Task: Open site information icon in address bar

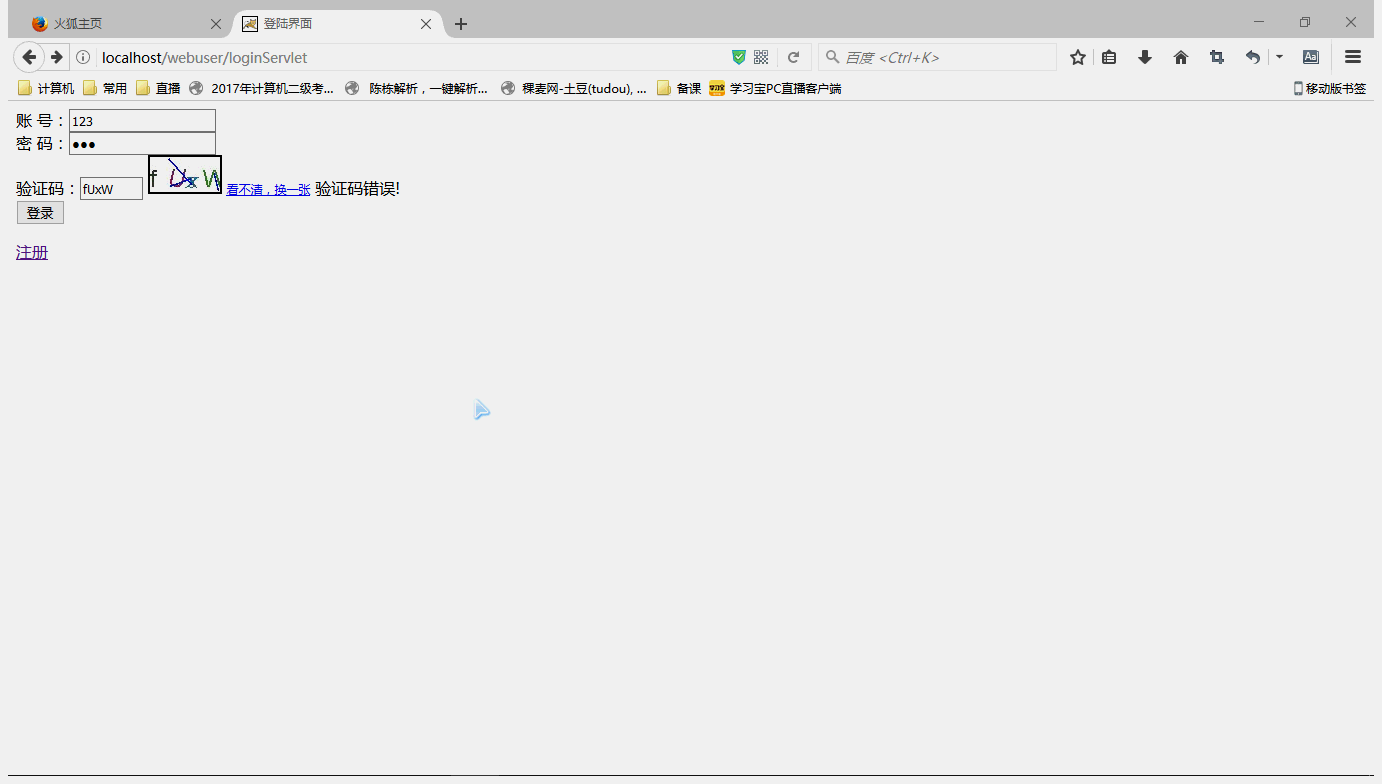Action: (x=83, y=57)
